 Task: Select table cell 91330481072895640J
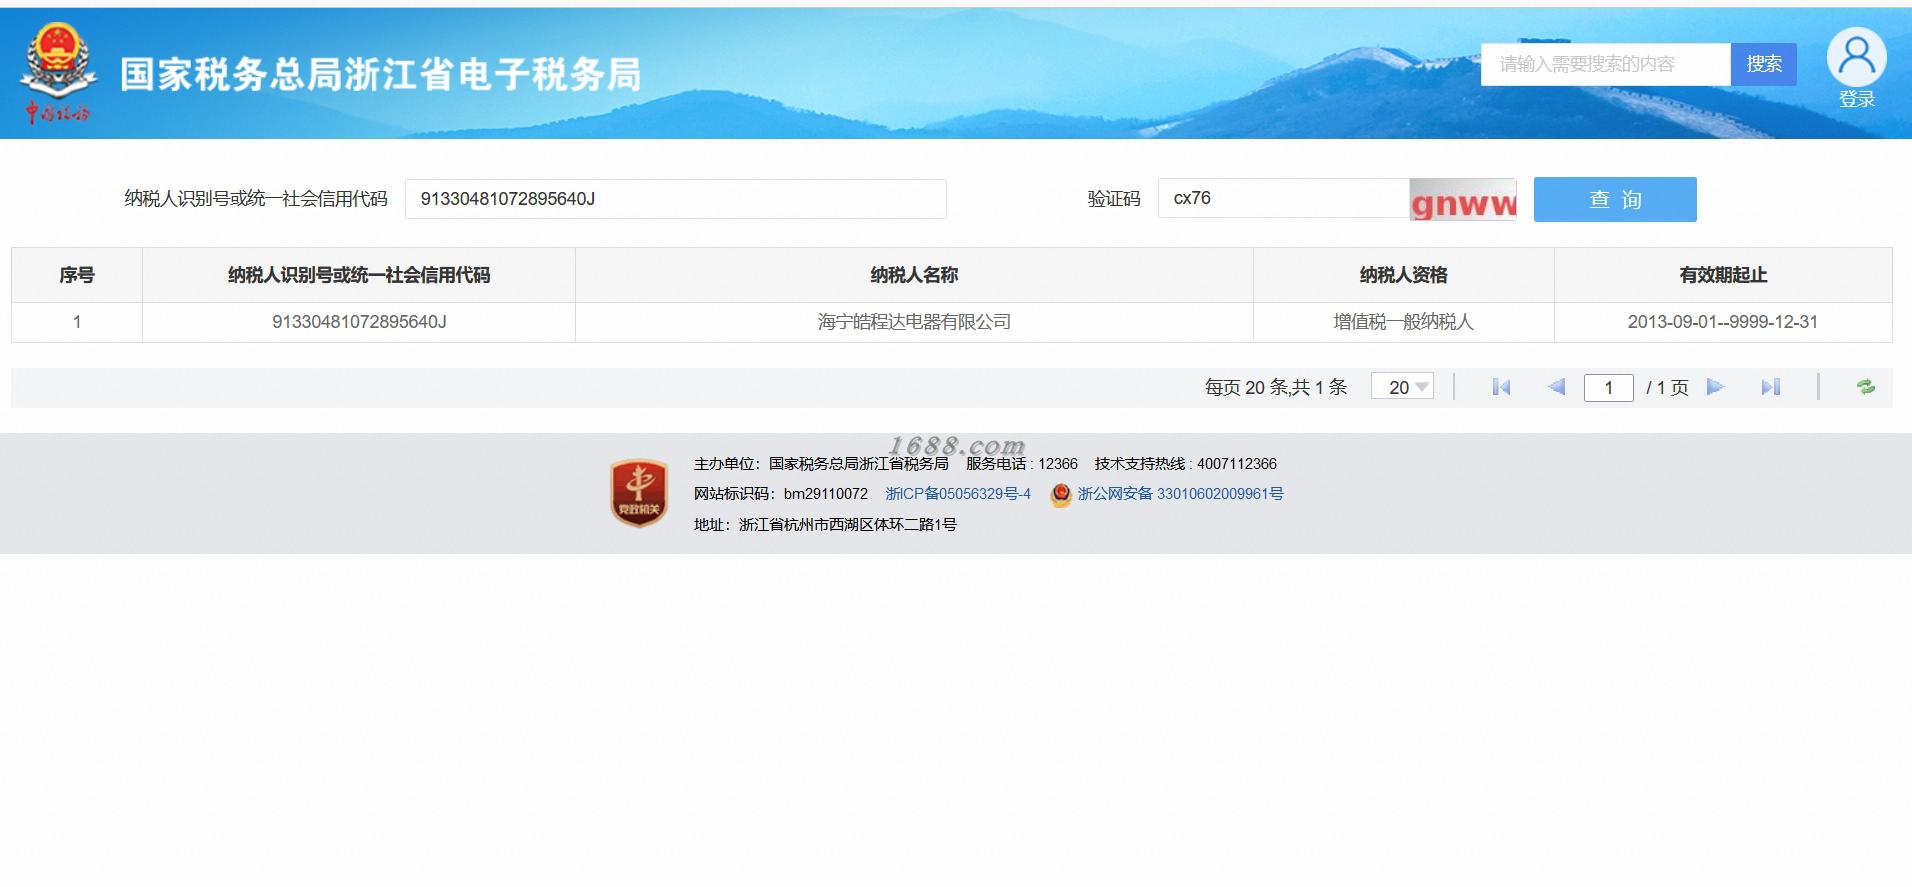pyautogui.click(x=359, y=322)
